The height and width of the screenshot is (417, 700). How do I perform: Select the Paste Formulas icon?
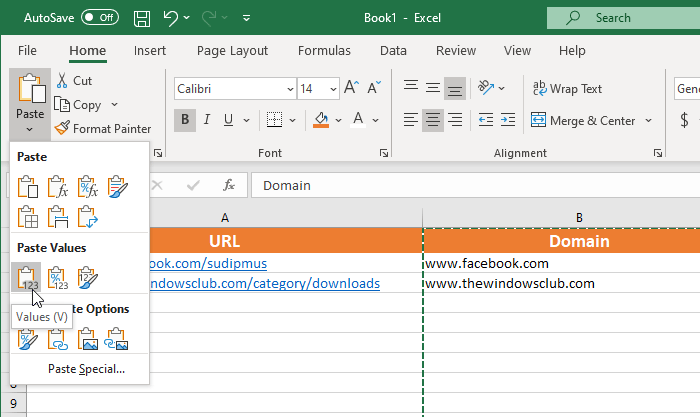[x=57, y=186]
